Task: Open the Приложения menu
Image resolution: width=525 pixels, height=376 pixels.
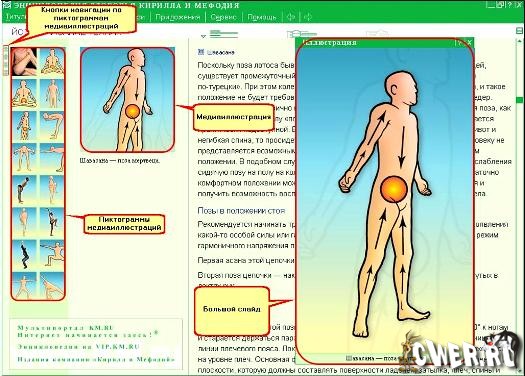Action: pyautogui.click(x=177, y=17)
